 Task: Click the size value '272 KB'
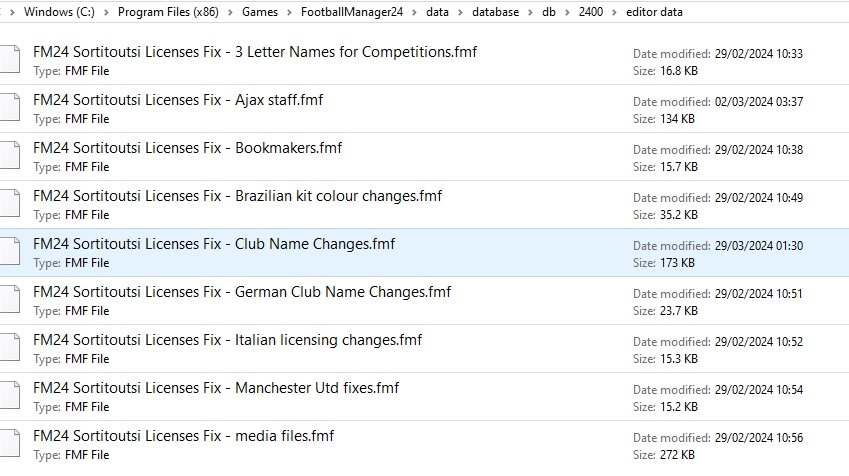(x=677, y=455)
